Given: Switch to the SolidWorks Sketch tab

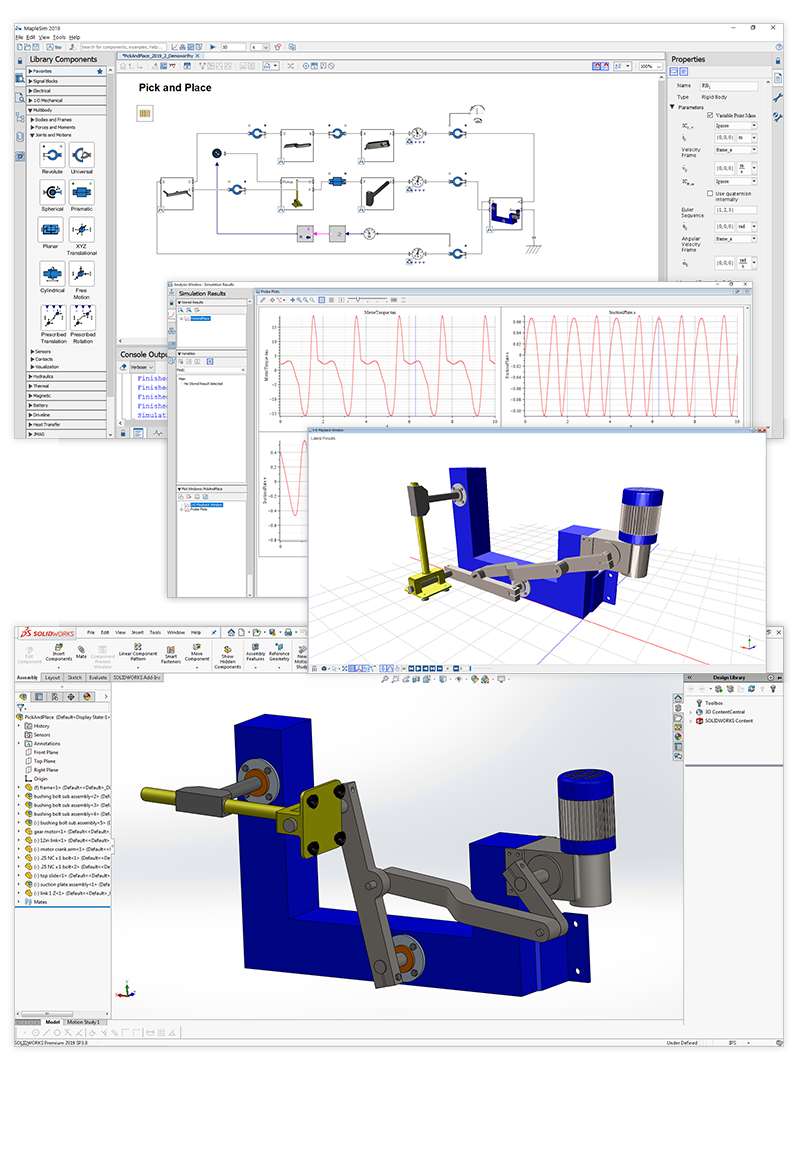Looking at the screenshot, I should click(75, 678).
